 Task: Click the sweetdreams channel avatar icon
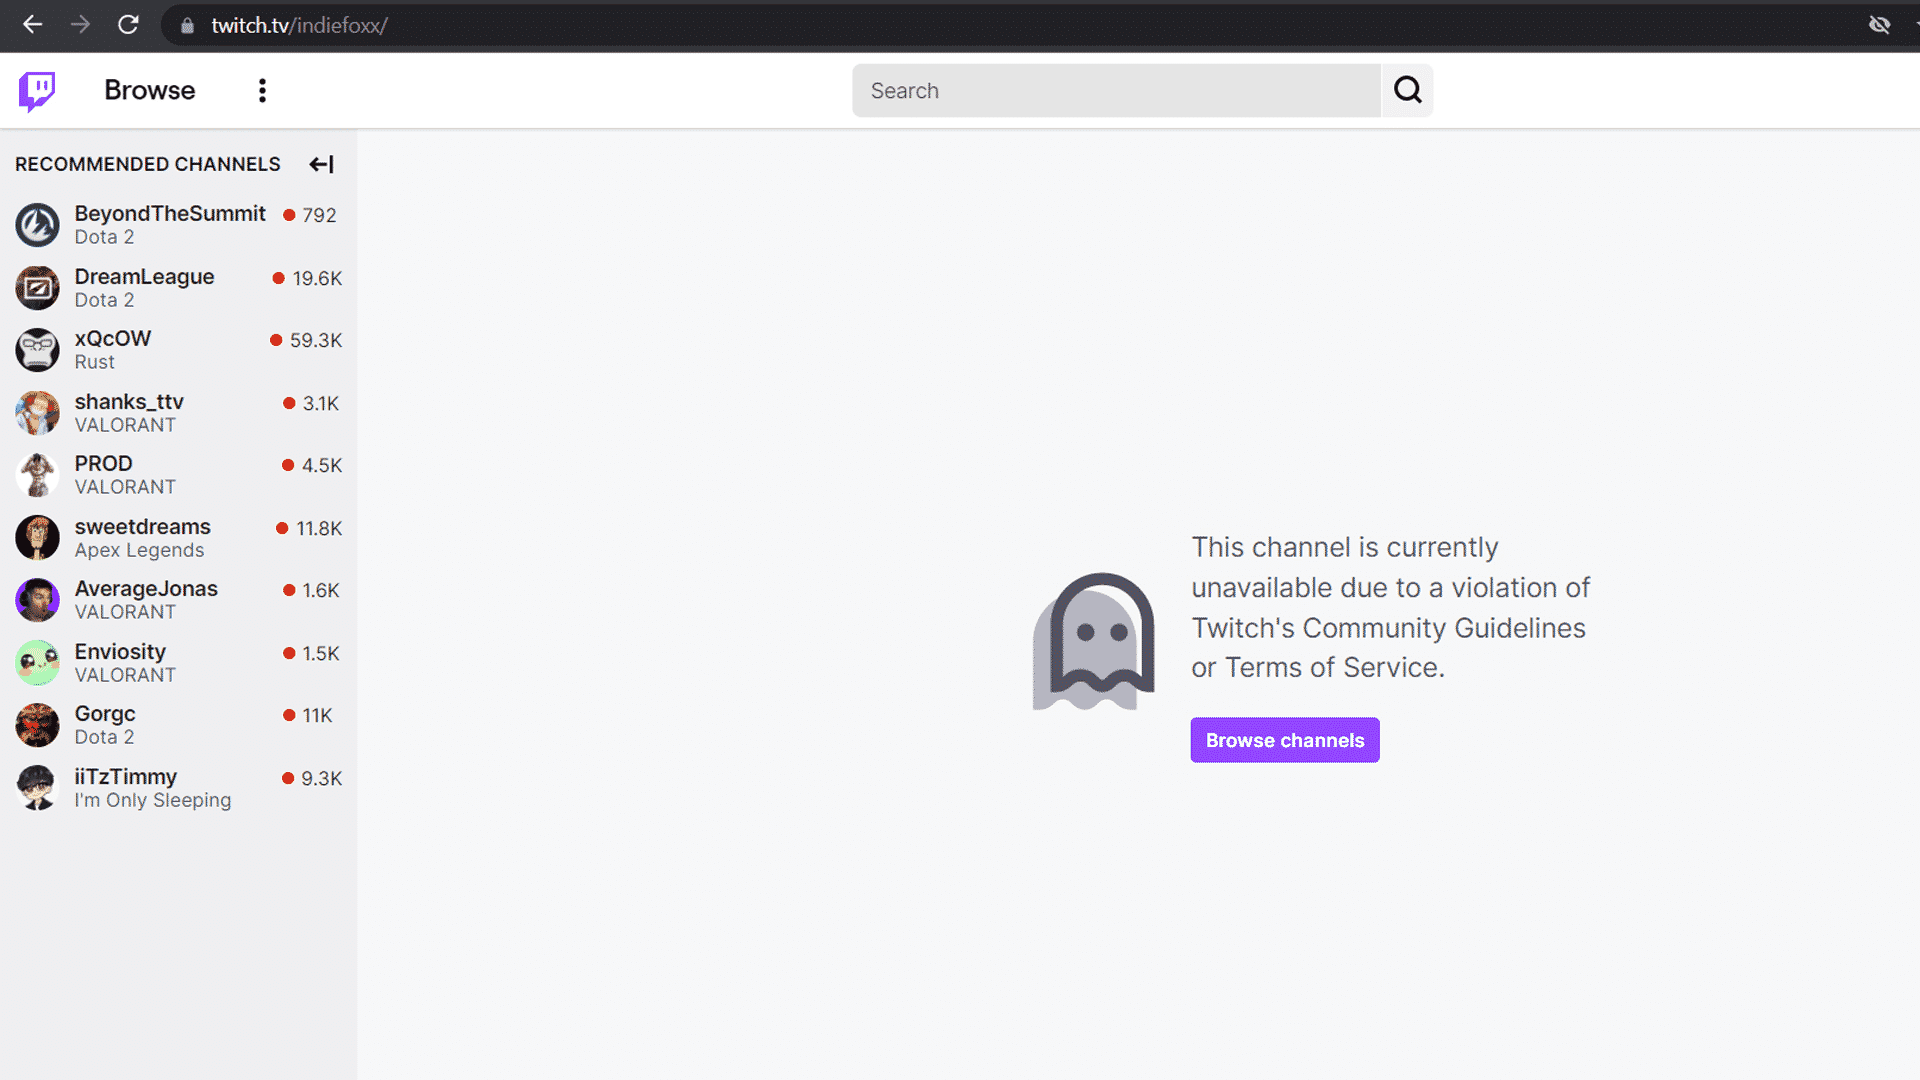tap(36, 537)
